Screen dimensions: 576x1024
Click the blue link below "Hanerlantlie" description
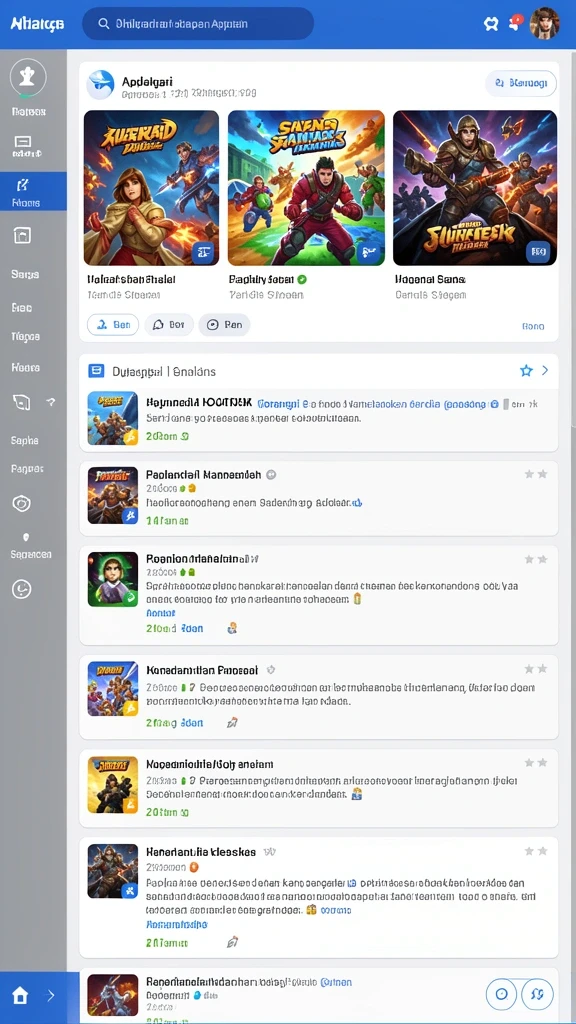(x=177, y=925)
